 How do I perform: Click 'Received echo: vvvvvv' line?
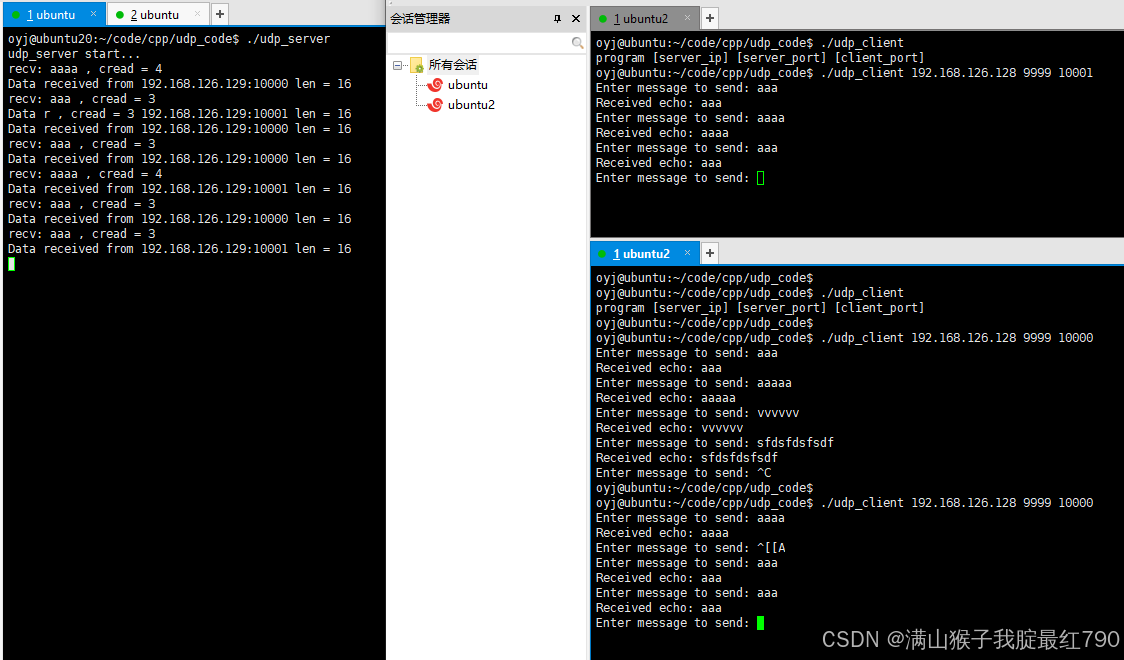[670, 428]
